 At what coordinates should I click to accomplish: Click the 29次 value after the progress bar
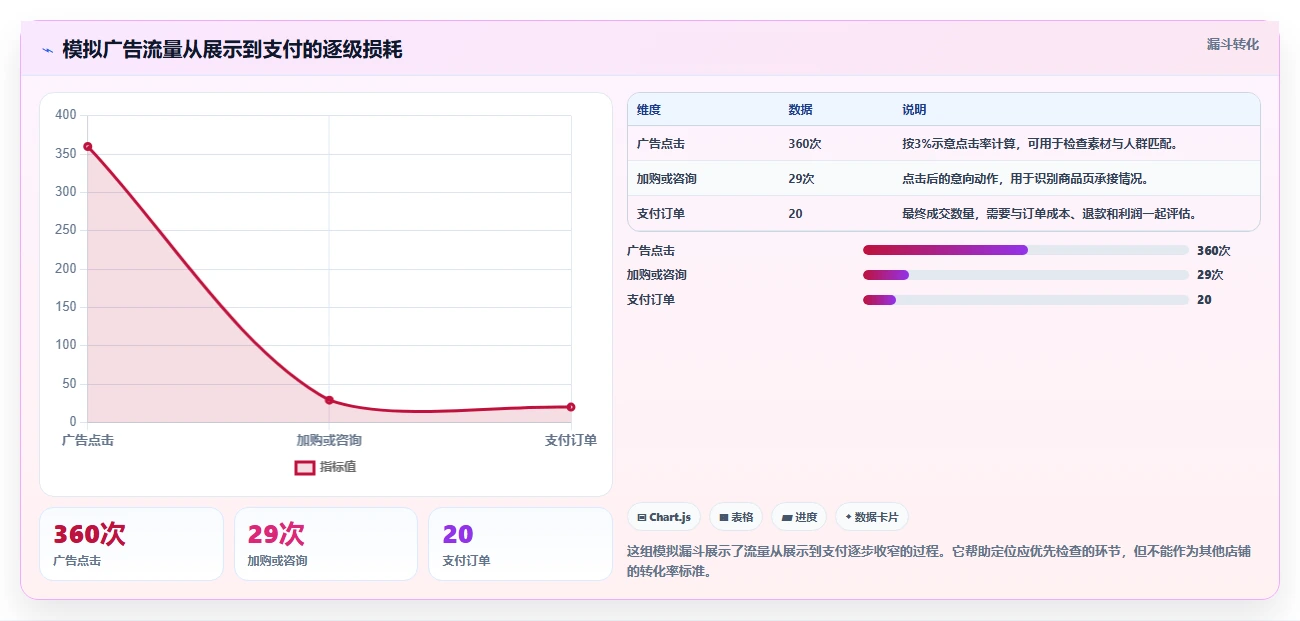1210,275
